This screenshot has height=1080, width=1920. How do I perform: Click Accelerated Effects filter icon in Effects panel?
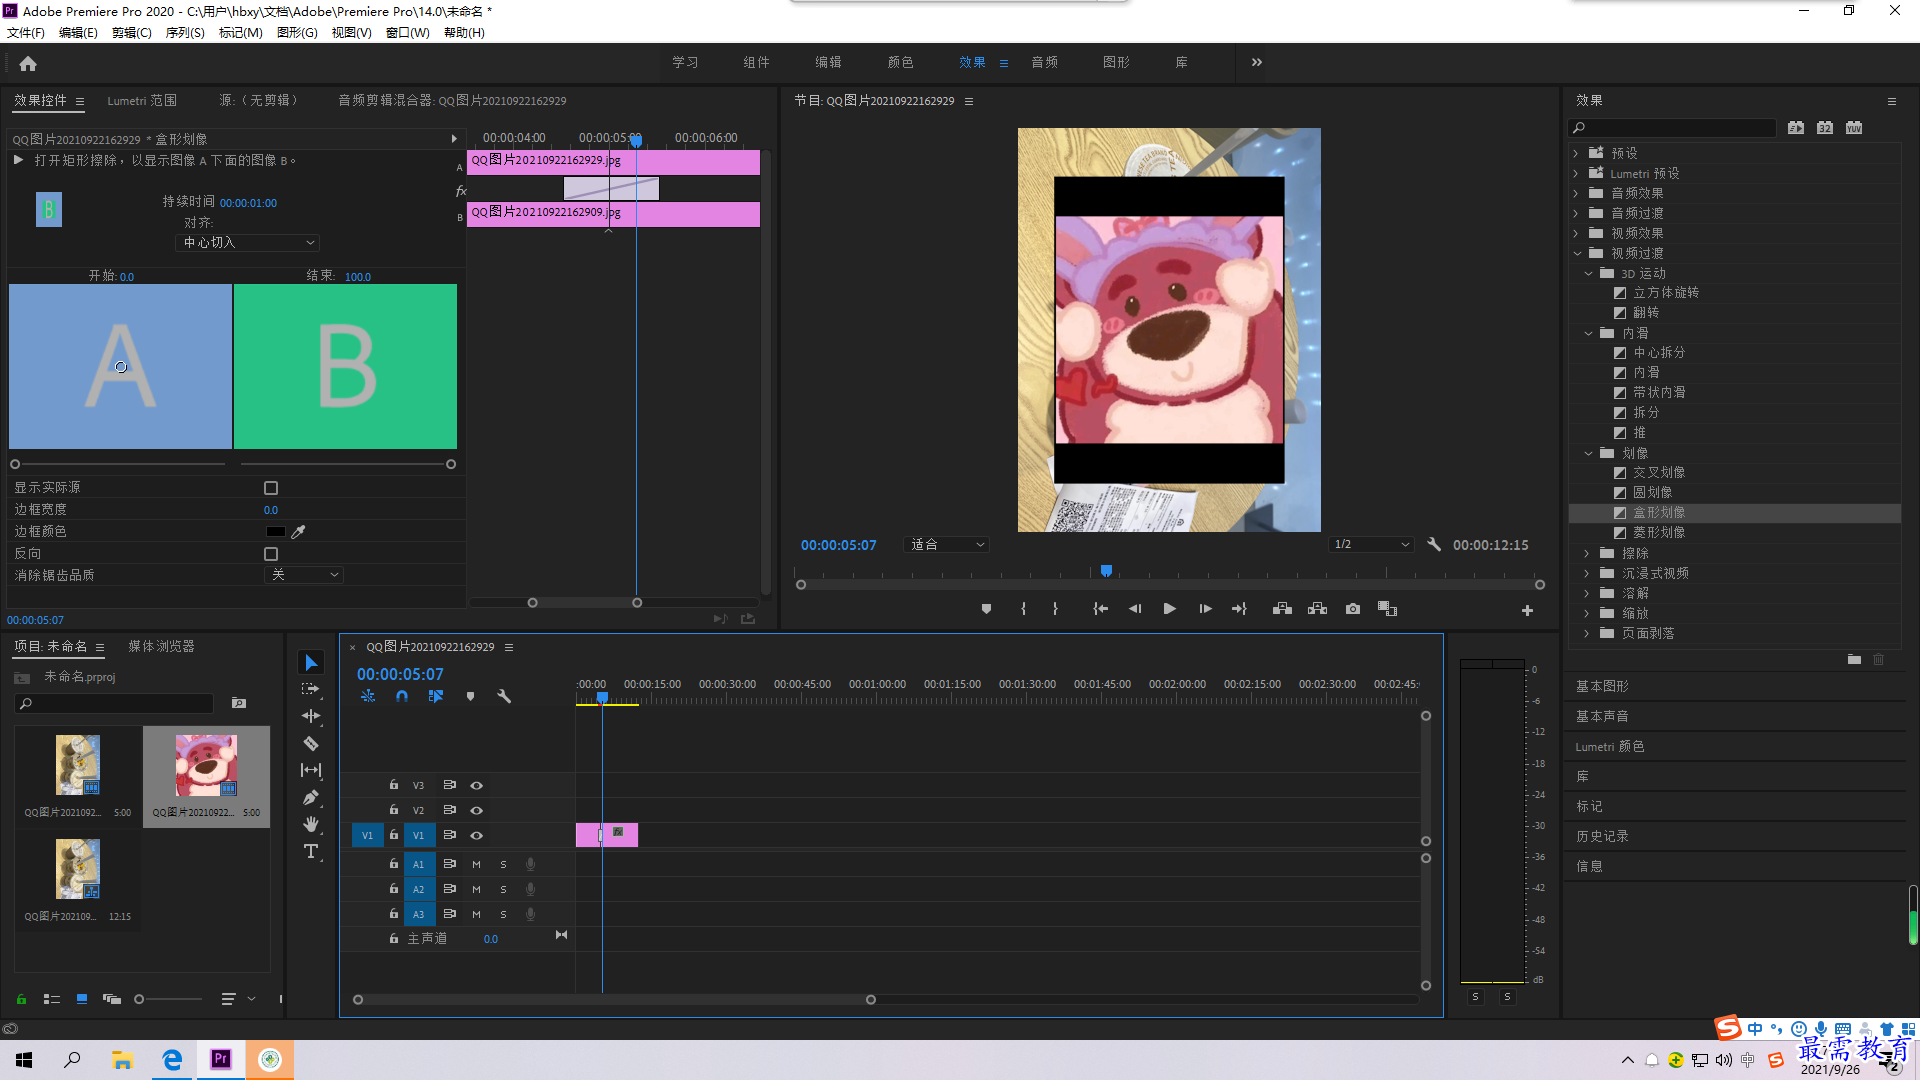point(1796,128)
